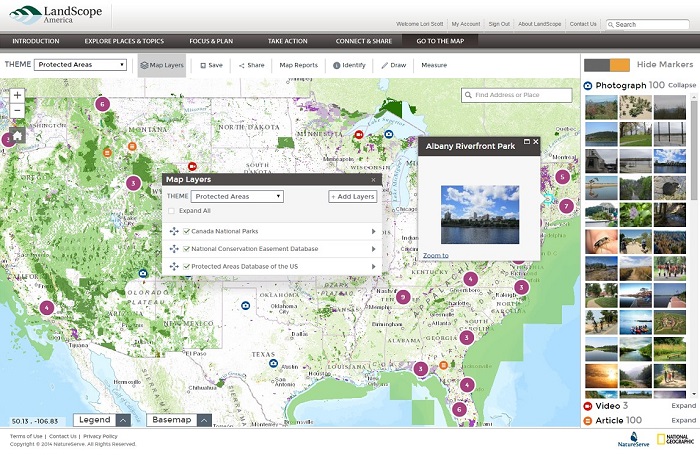
Task: Open the Map Layers toolbar tool
Action: [x=162, y=65]
